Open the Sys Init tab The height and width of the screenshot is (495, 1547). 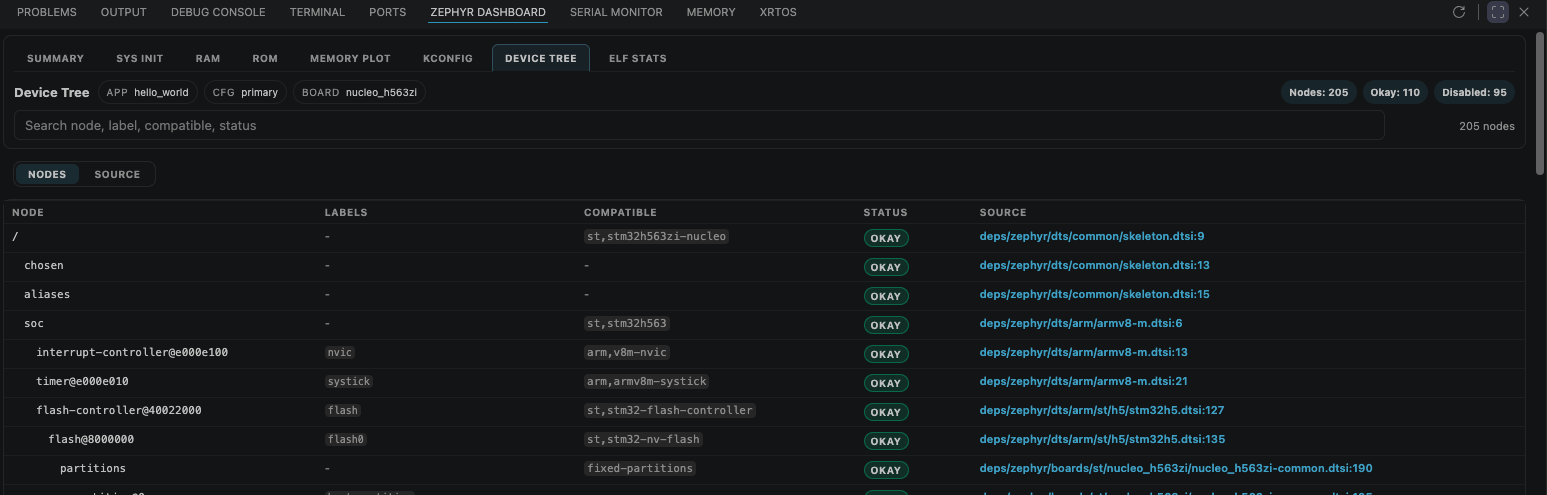tap(139, 58)
